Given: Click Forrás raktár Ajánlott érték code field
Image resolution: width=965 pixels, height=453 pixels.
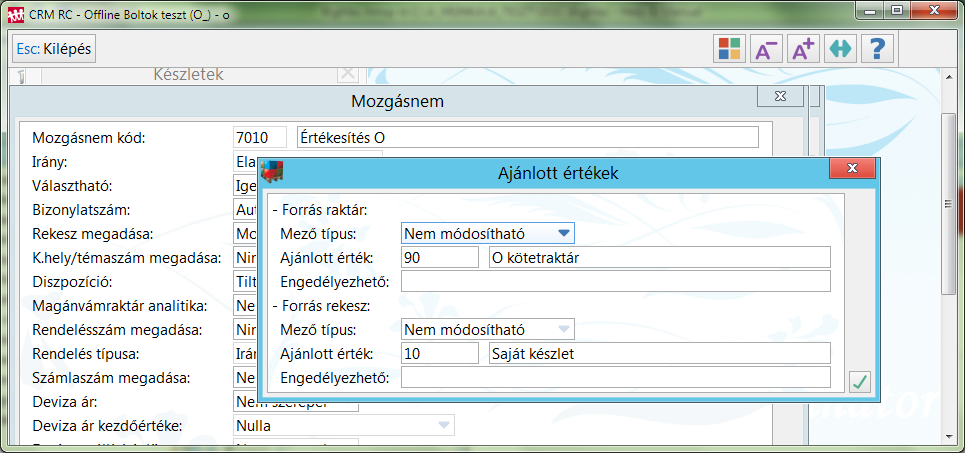Looking at the screenshot, I should (440, 257).
